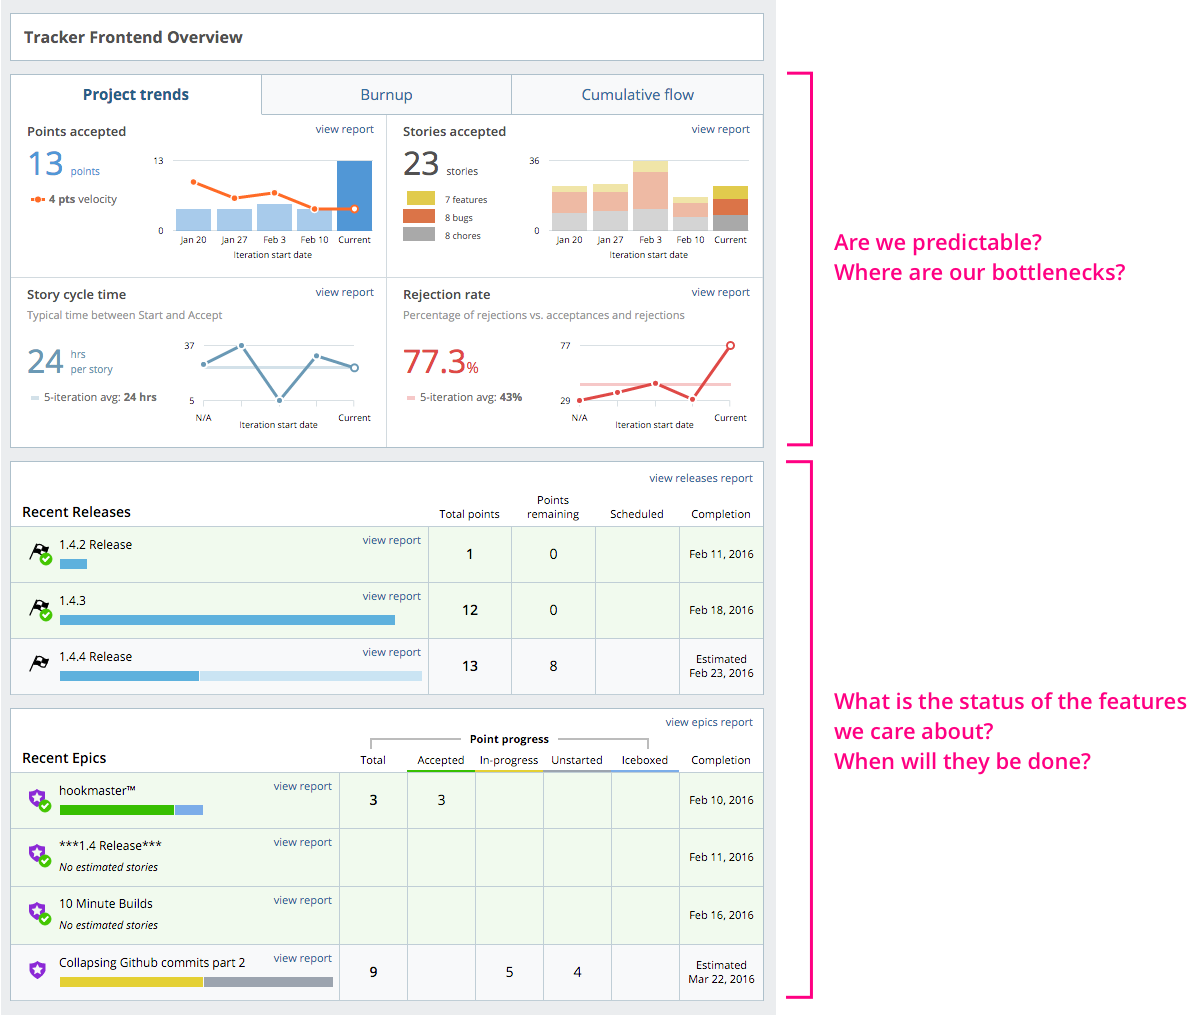Click the Tracker Frontend Overview title

pyautogui.click(x=133, y=37)
